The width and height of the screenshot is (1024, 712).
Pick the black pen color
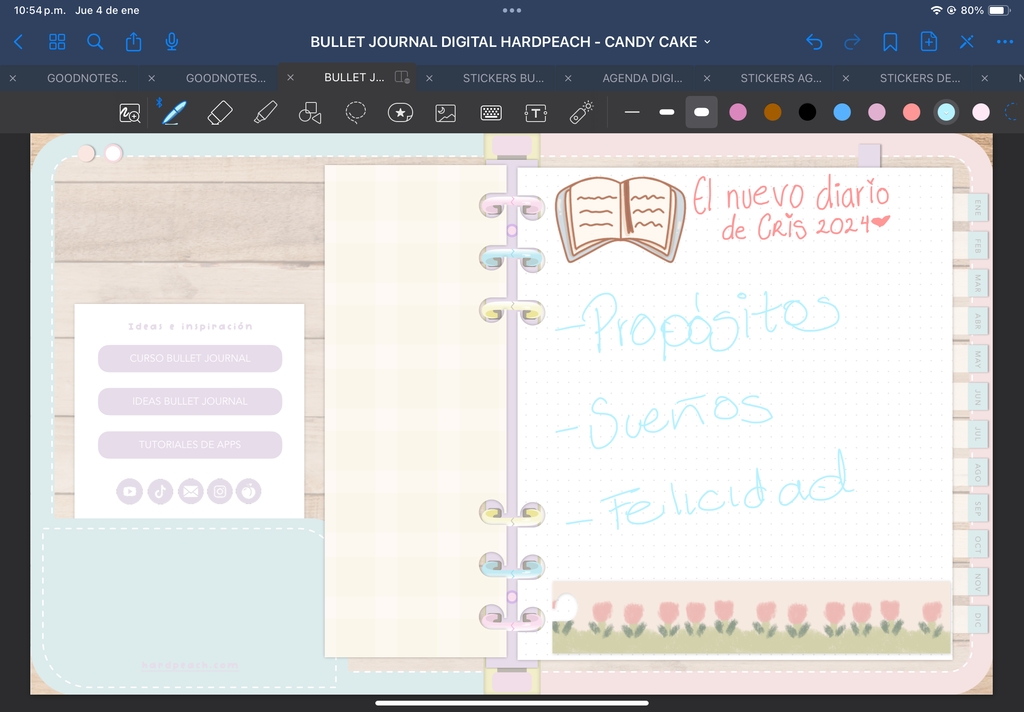point(807,112)
